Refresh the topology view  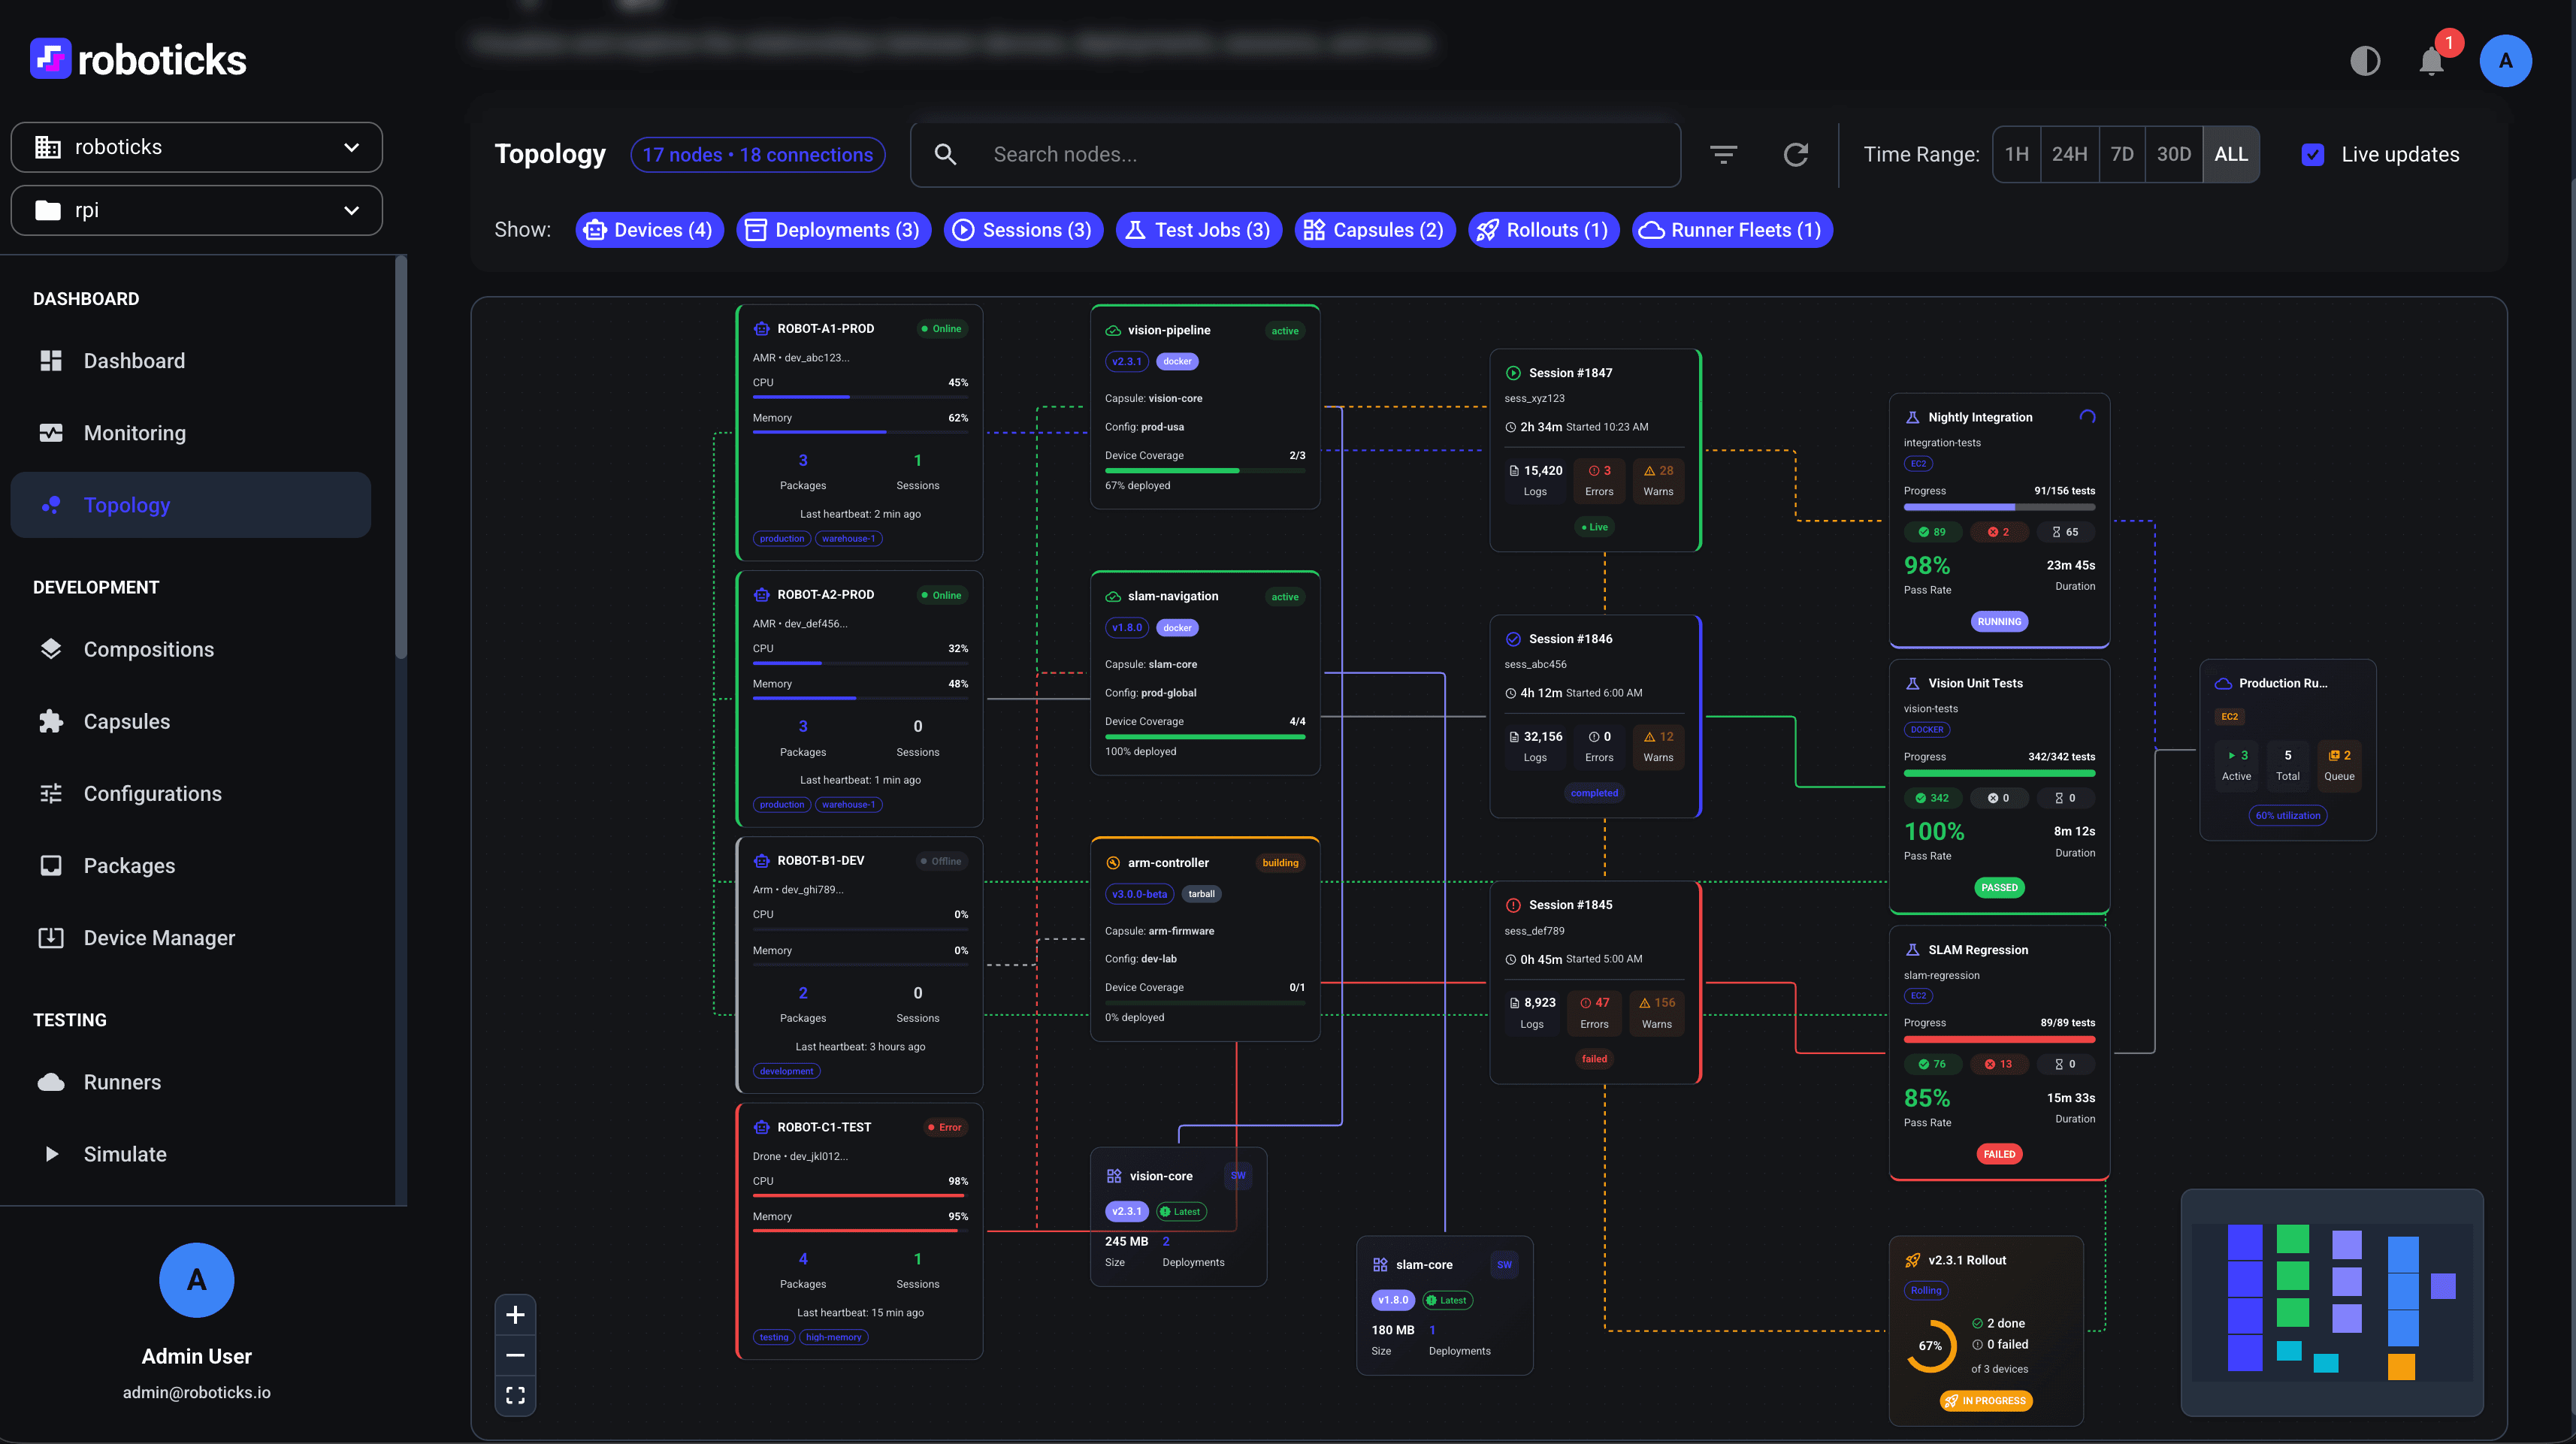(1796, 154)
